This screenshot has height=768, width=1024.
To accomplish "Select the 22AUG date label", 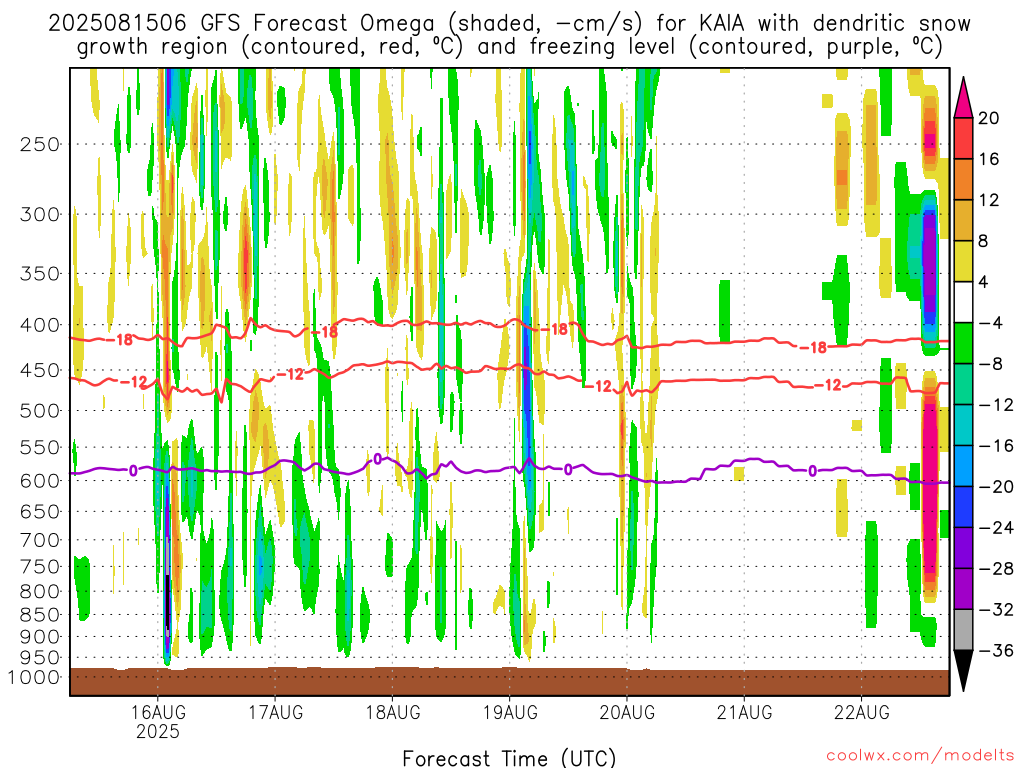I will (x=861, y=712).
